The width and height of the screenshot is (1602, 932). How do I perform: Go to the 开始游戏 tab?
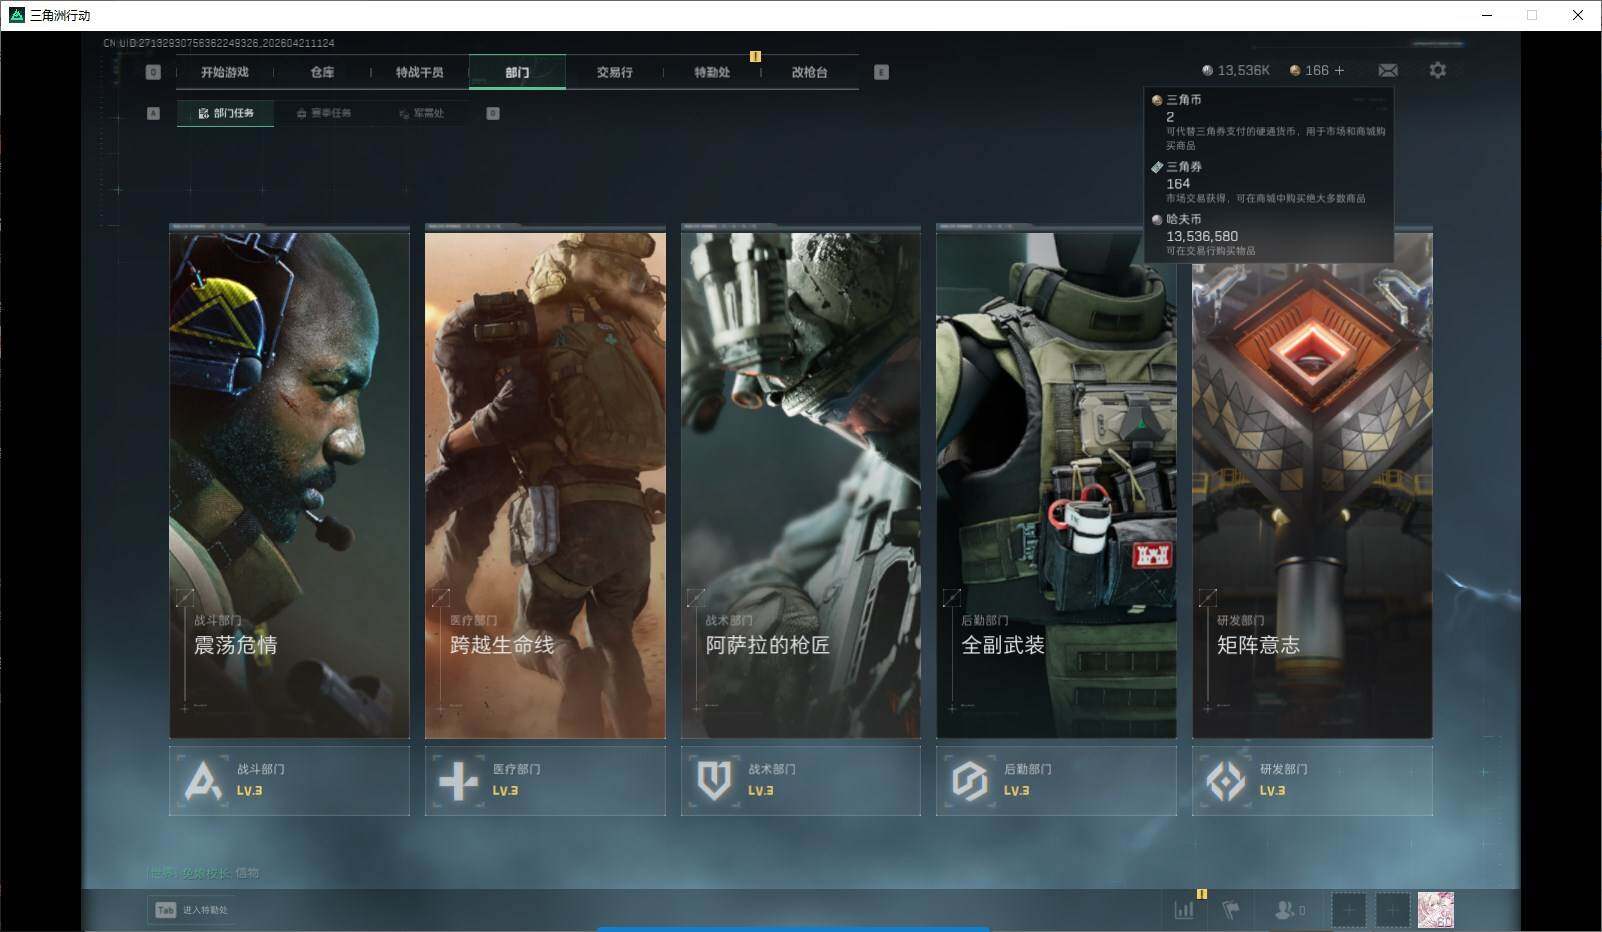coord(224,72)
